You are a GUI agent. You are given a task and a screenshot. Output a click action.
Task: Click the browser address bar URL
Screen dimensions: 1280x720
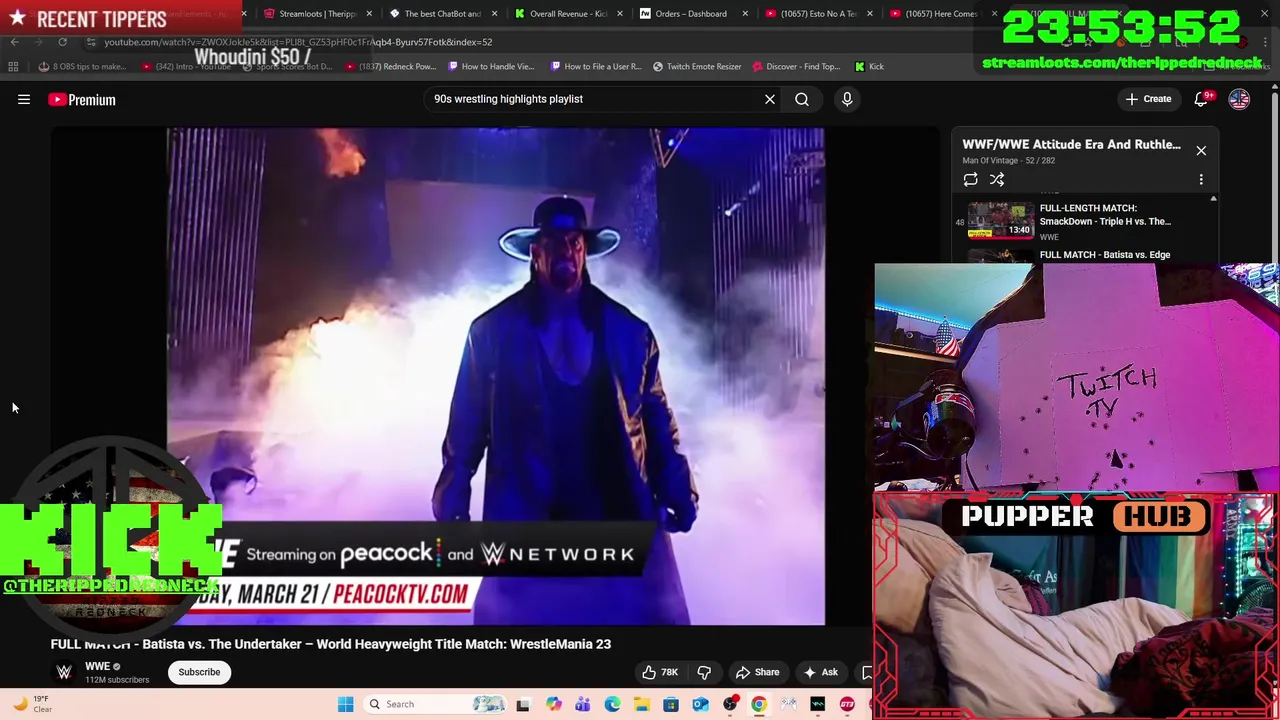[x=298, y=42]
